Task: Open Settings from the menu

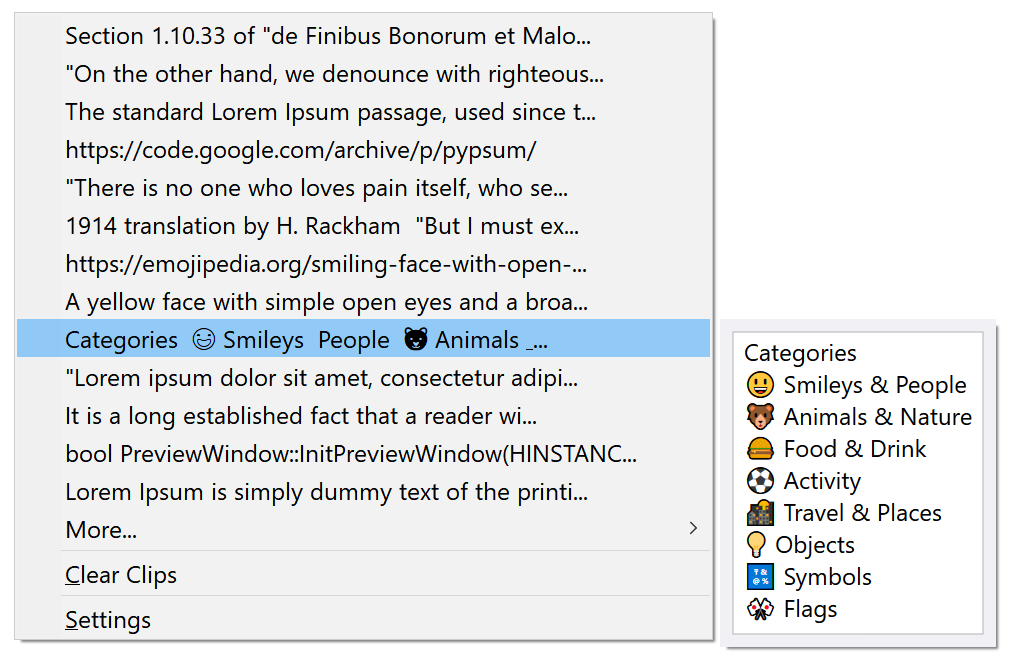Action: tap(363, 619)
